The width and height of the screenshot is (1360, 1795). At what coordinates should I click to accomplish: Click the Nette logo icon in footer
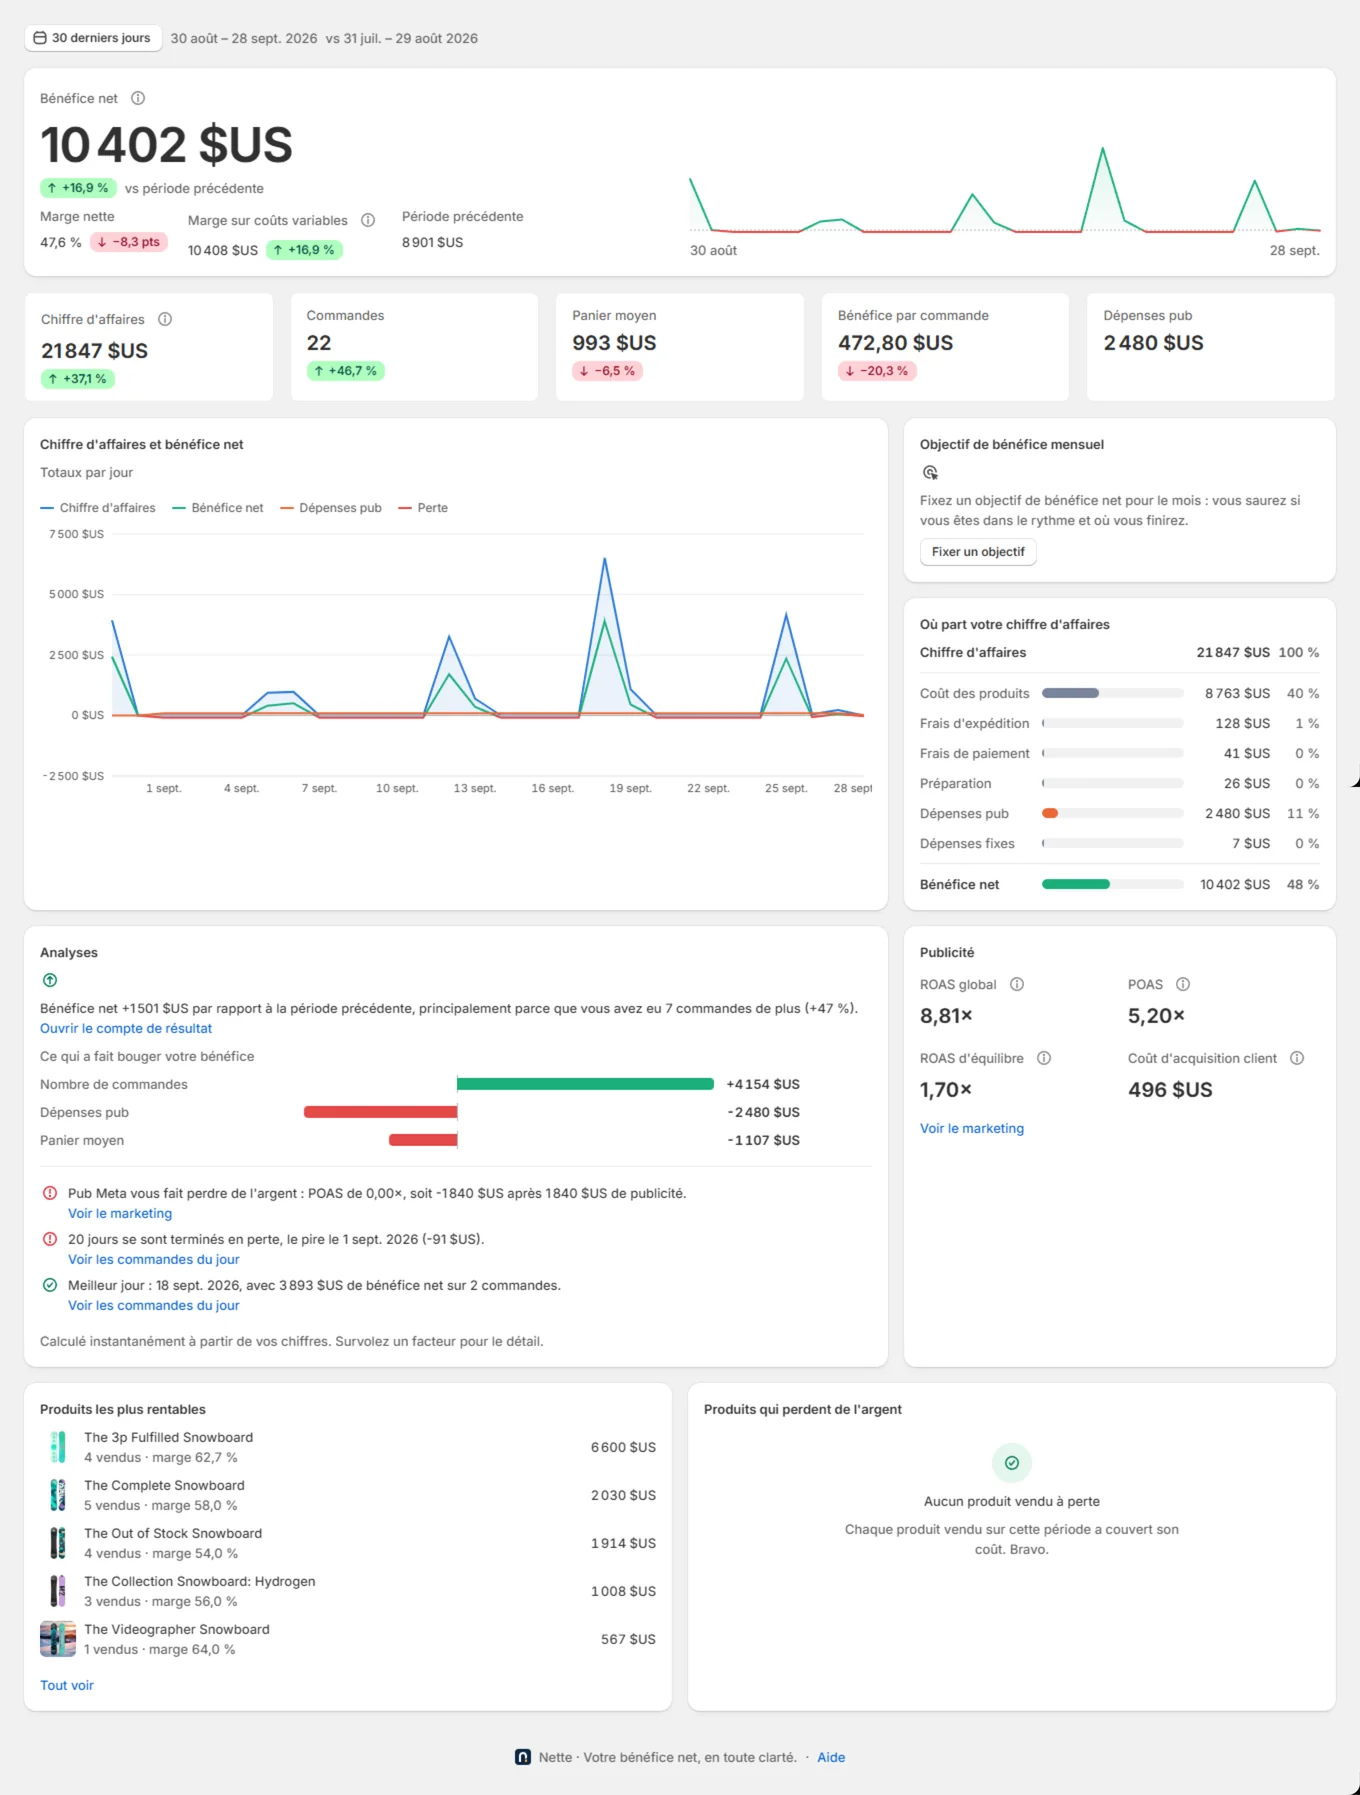coord(523,1757)
